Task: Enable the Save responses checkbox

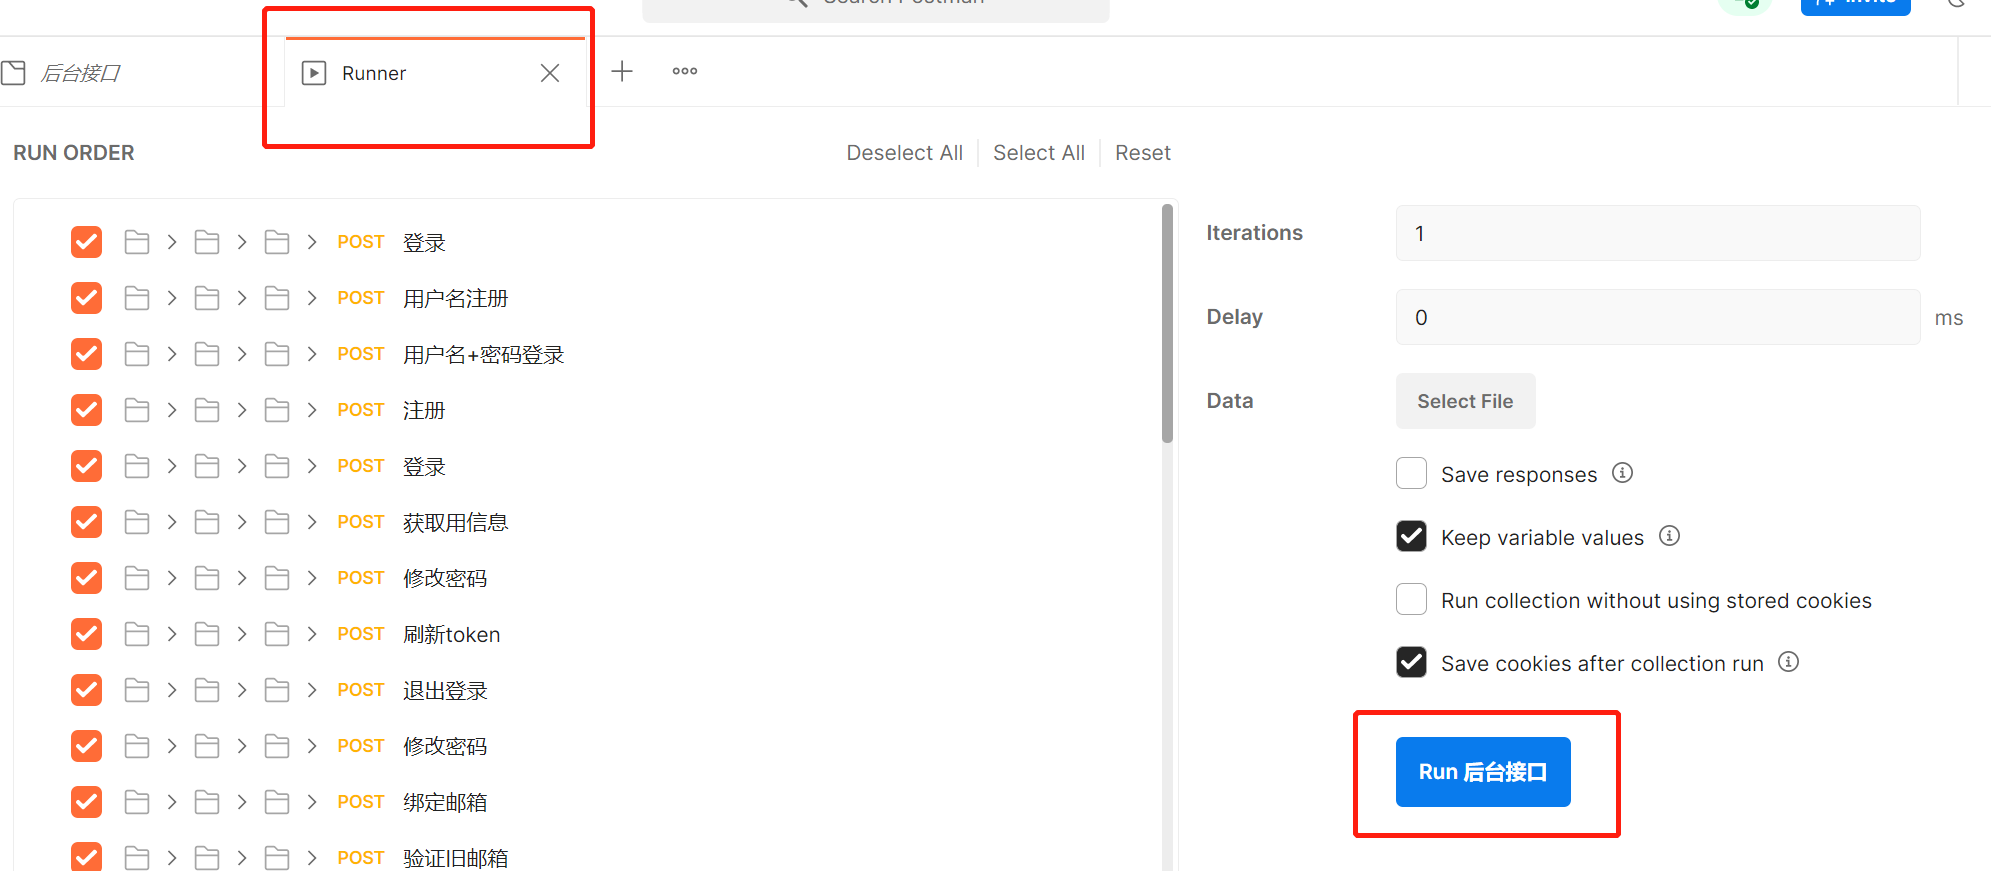Action: (x=1411, y=473)
